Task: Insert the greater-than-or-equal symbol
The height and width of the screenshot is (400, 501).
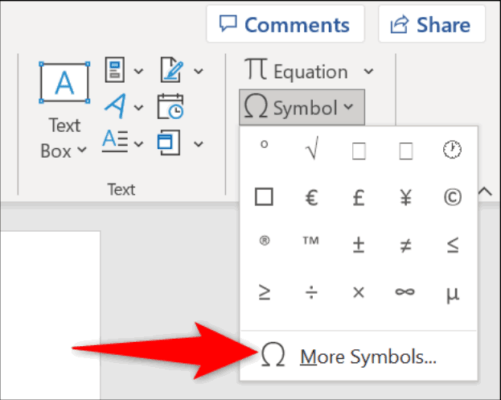Action: [264, 292]
